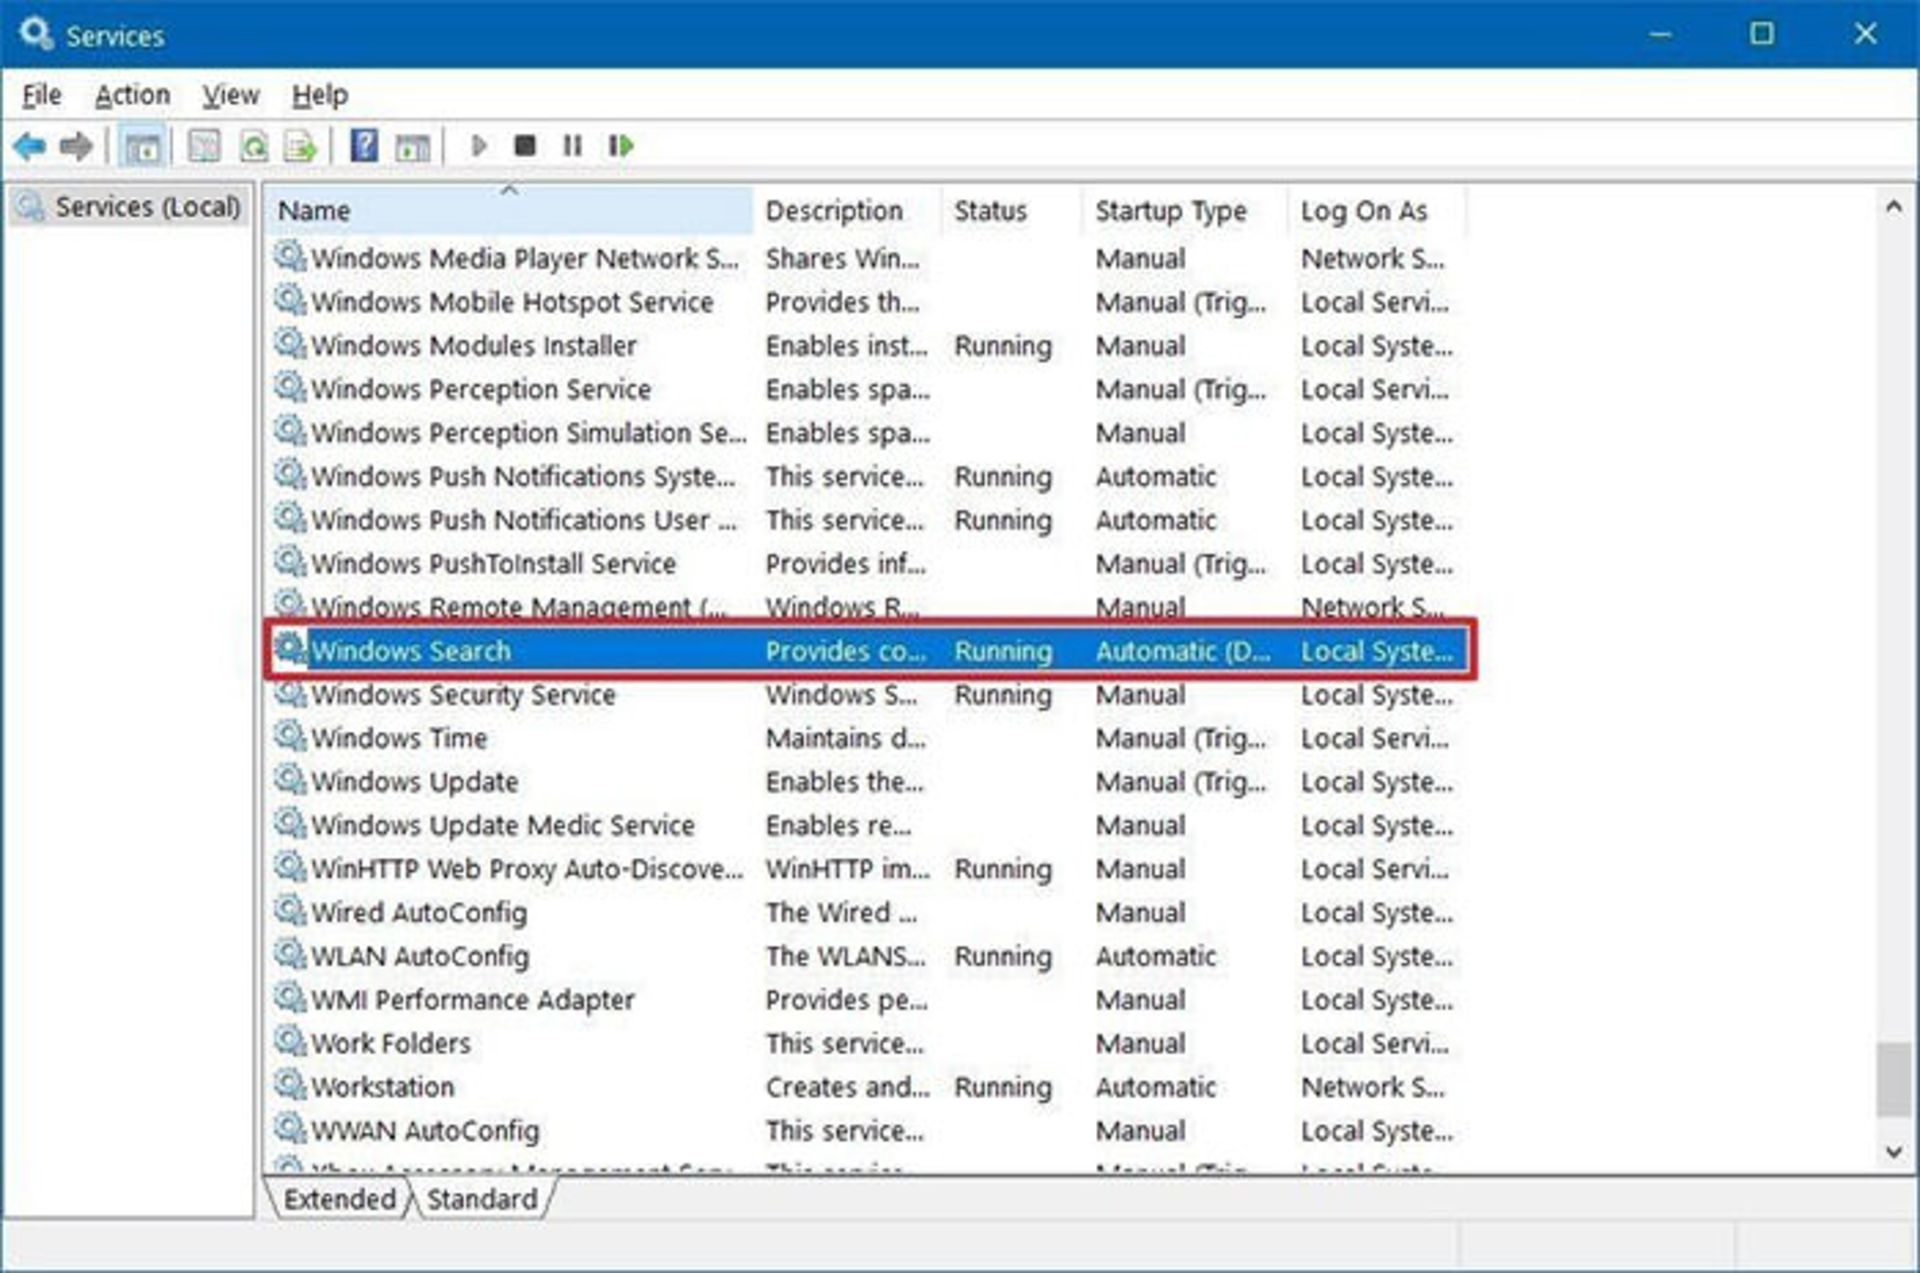Click the Forward arrow toolbar icon
The image size is (1920, 1273).
click(x=76, y=147)
